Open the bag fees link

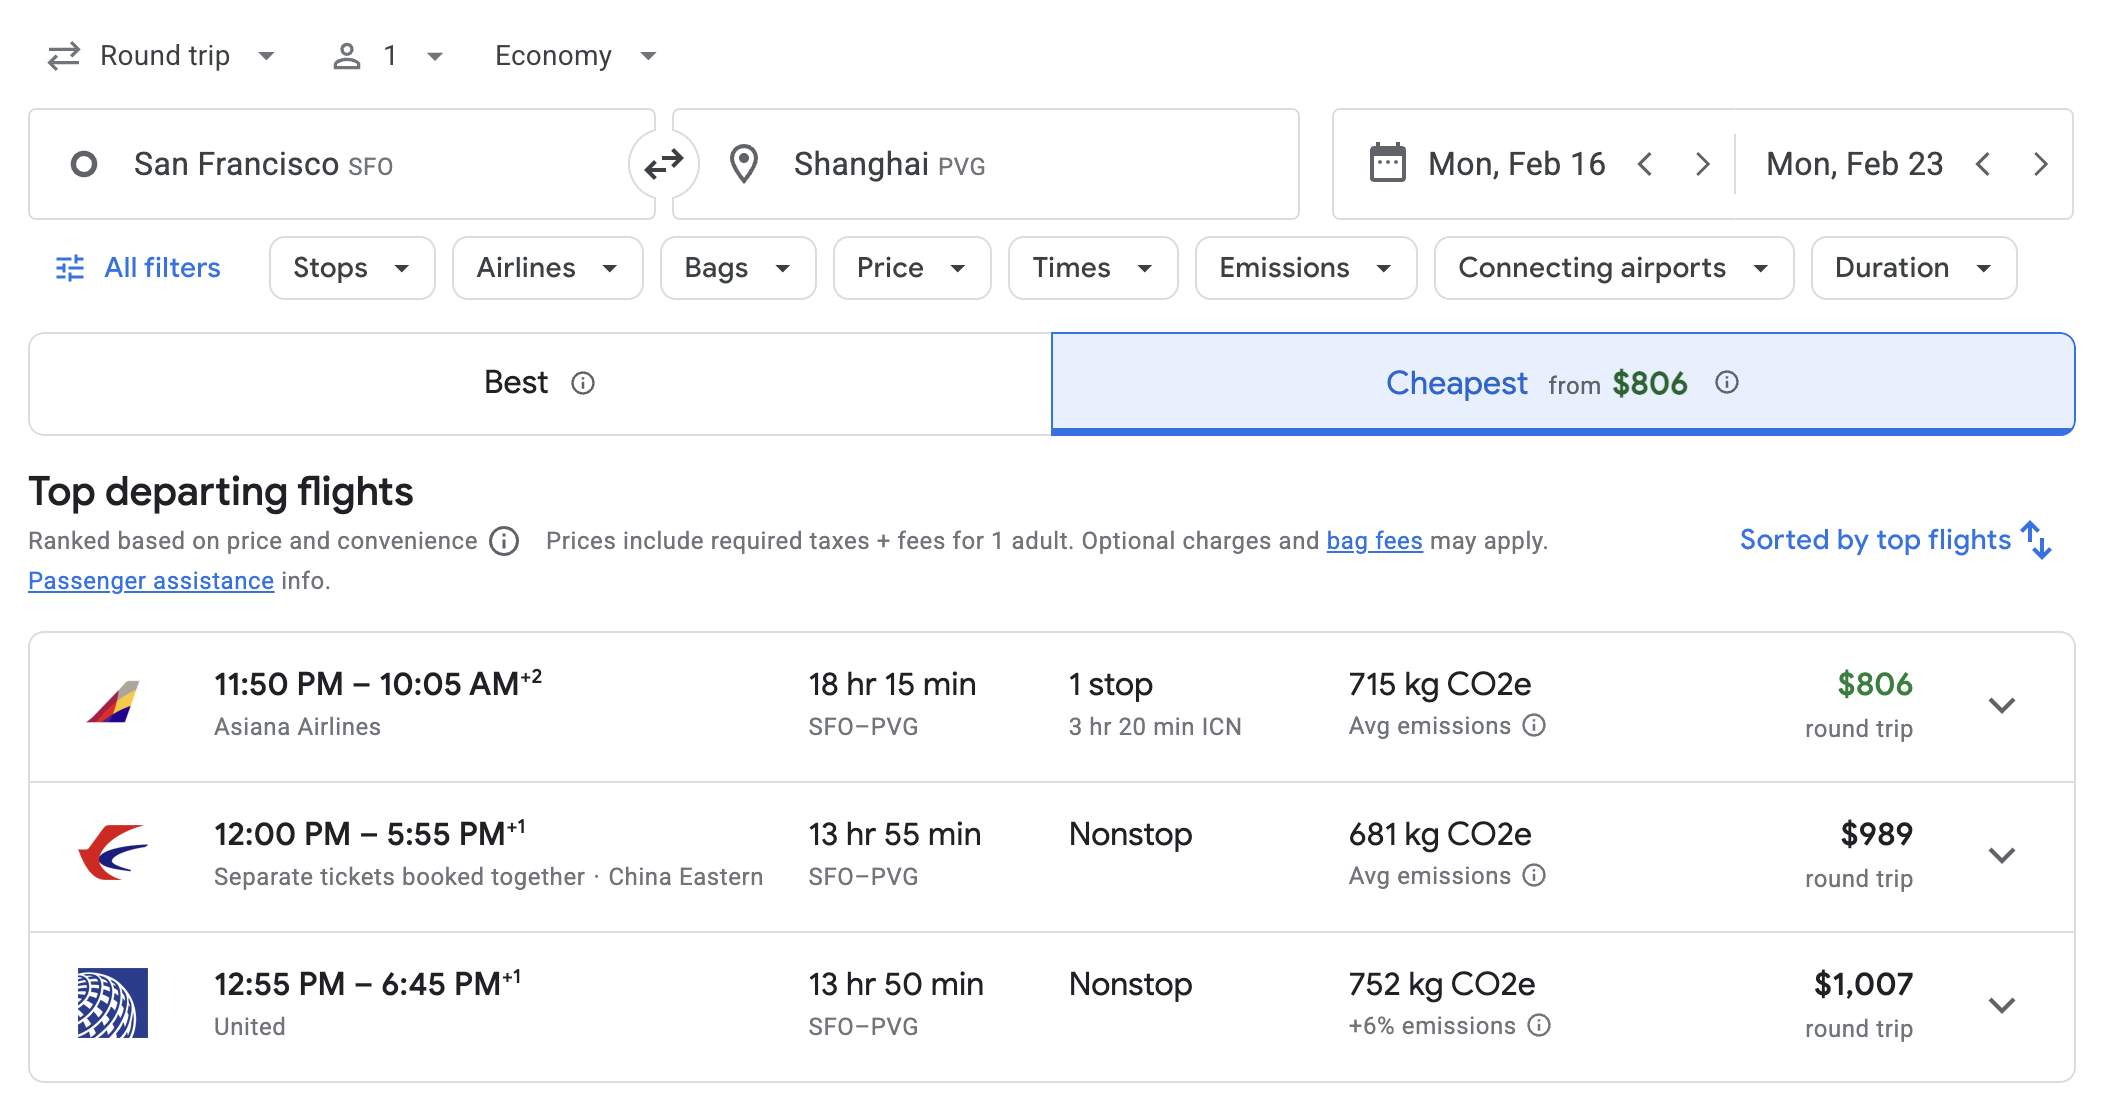1374,541
